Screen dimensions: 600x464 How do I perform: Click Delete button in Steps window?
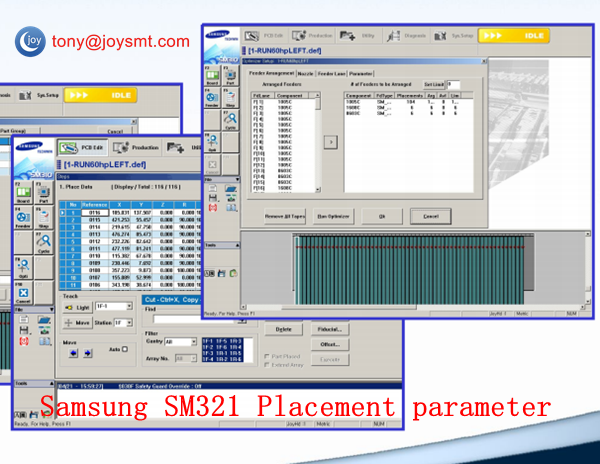click(284, 329)
